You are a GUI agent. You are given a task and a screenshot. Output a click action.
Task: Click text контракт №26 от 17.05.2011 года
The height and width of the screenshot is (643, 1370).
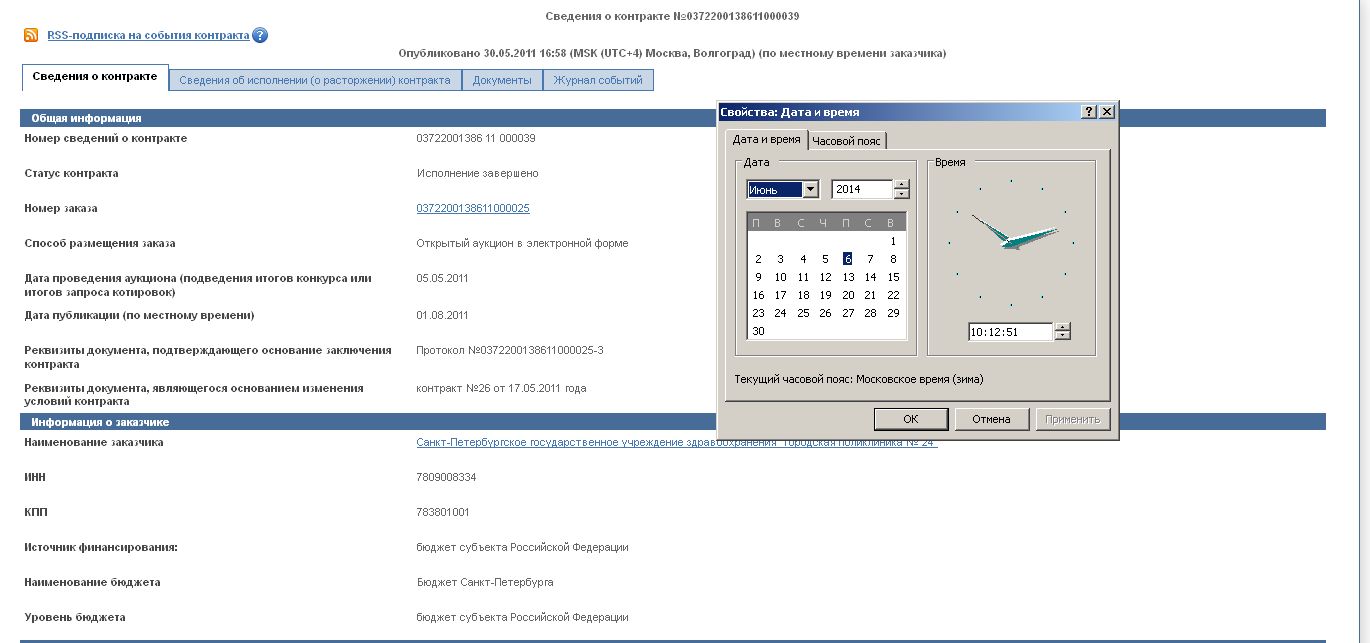[x=501, y=387]
